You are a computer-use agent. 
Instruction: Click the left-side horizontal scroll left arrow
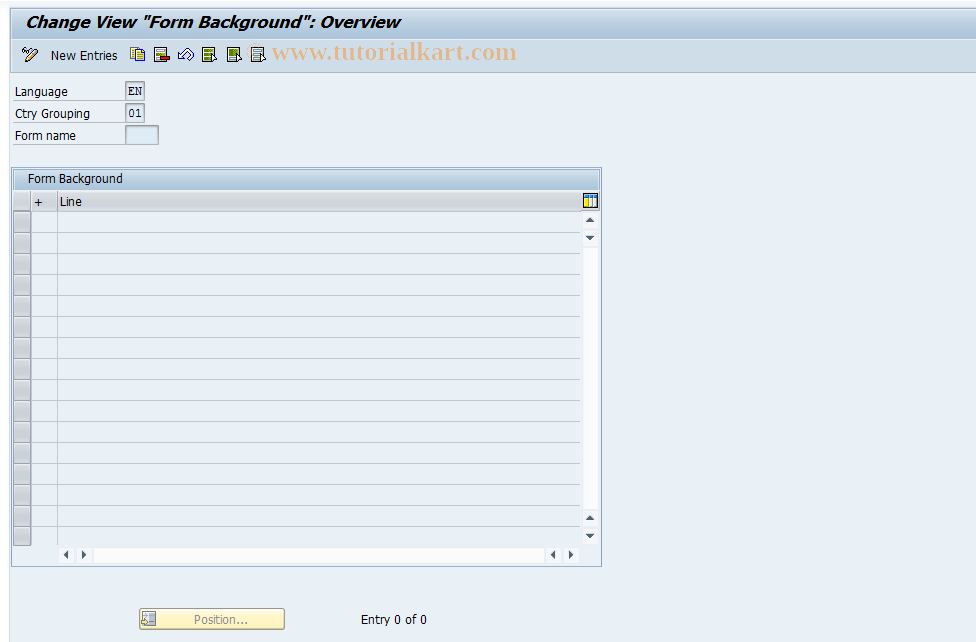67,555
